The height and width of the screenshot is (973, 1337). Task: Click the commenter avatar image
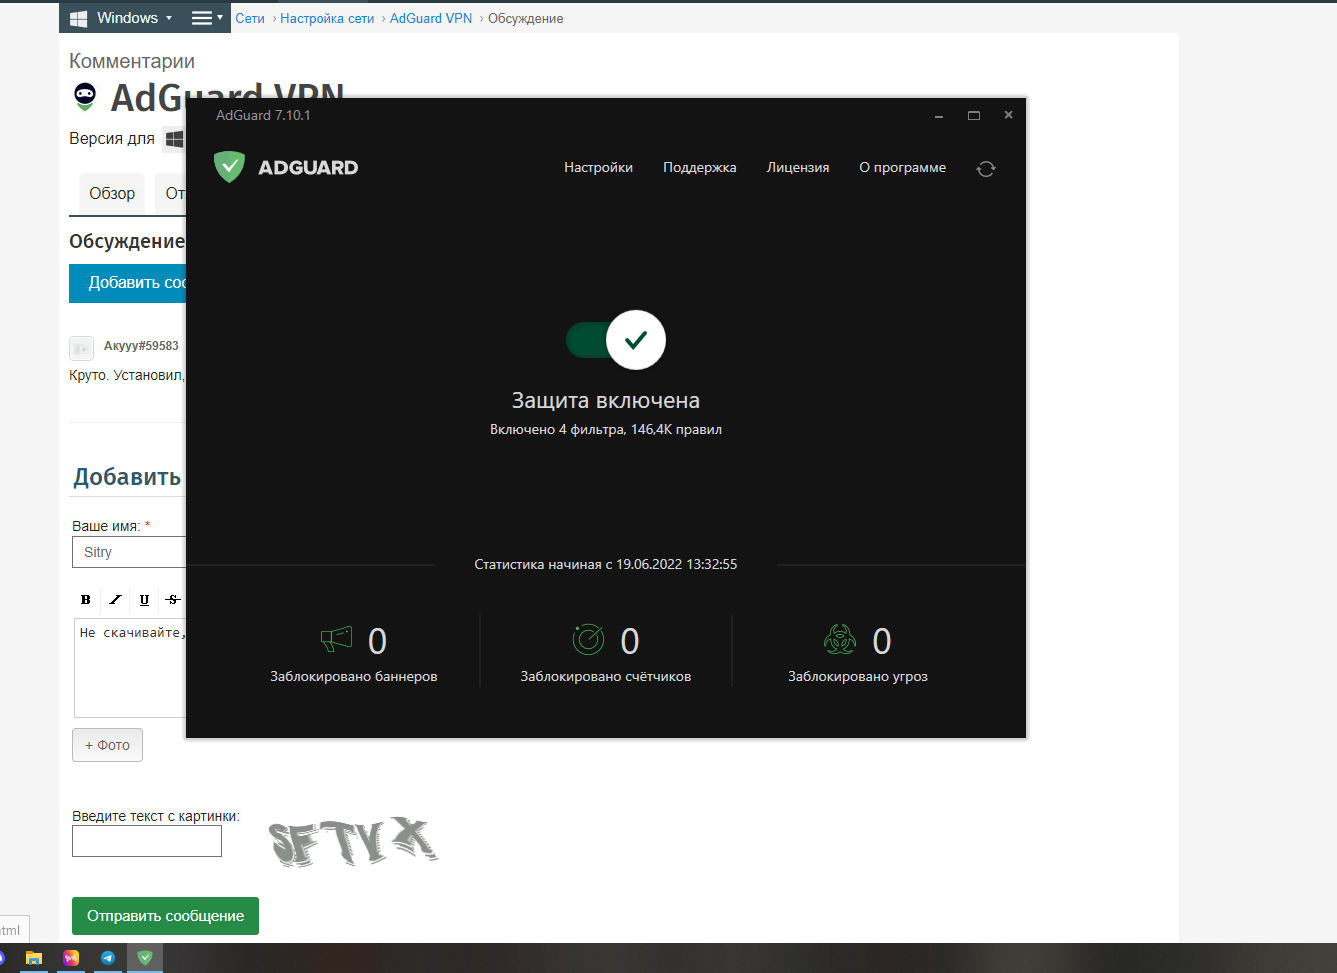coord(81,348)
